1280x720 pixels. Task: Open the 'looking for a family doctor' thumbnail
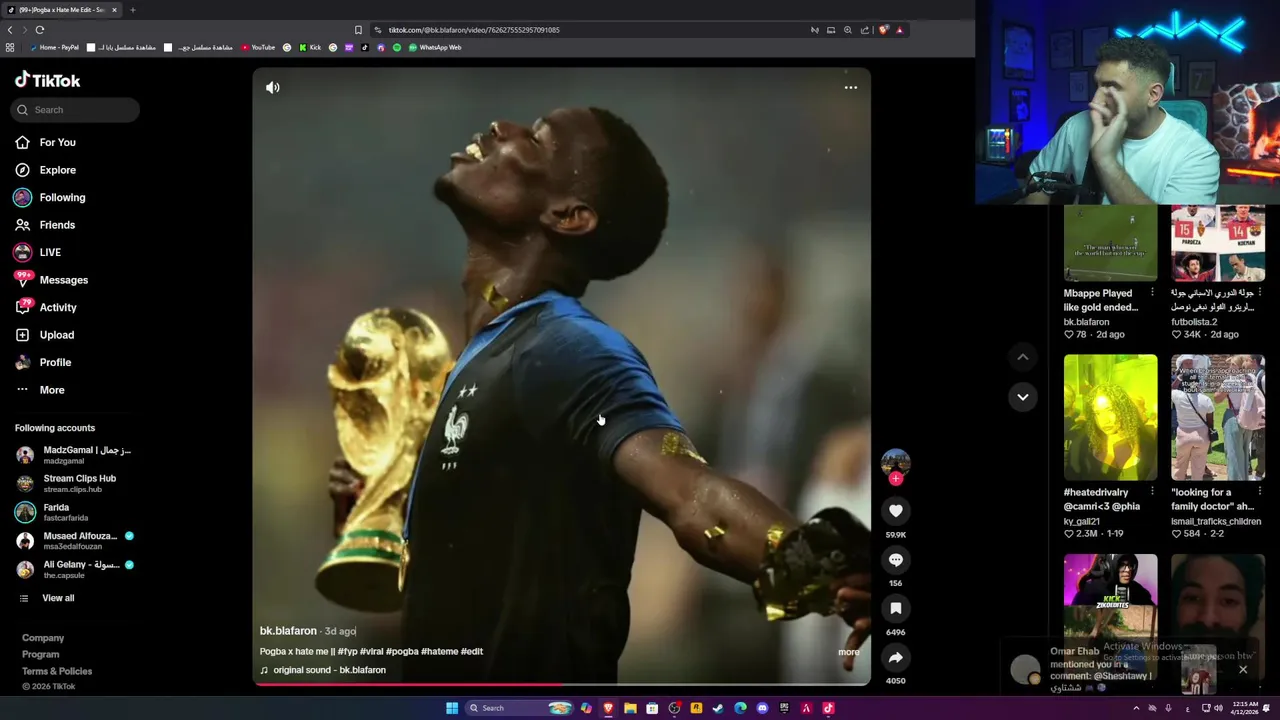[1218, 417]
